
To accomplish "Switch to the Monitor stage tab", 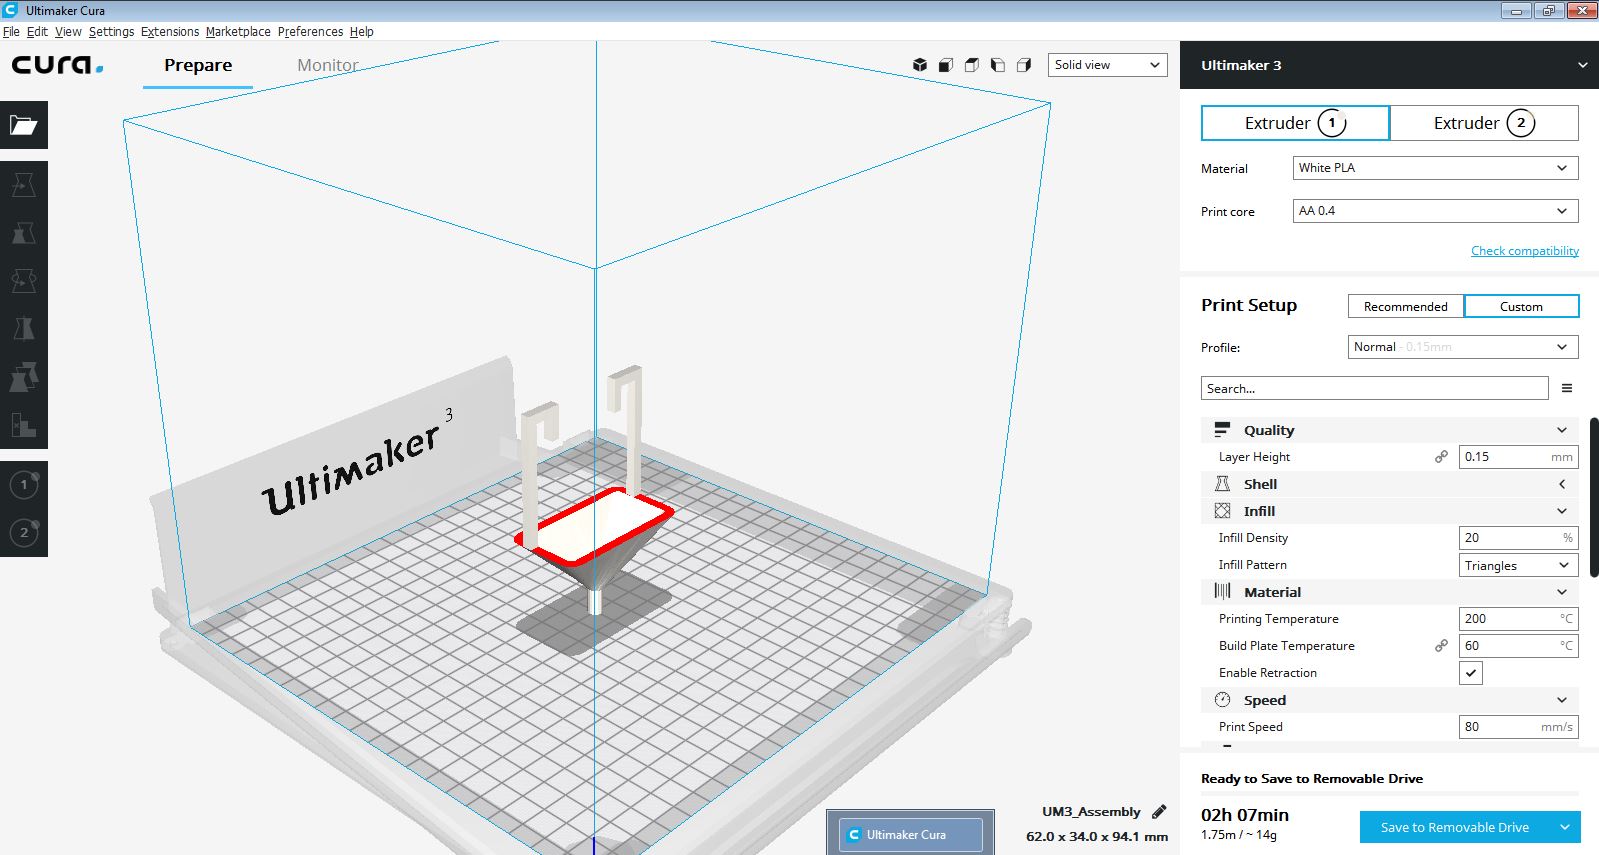I will coord(328,65).
